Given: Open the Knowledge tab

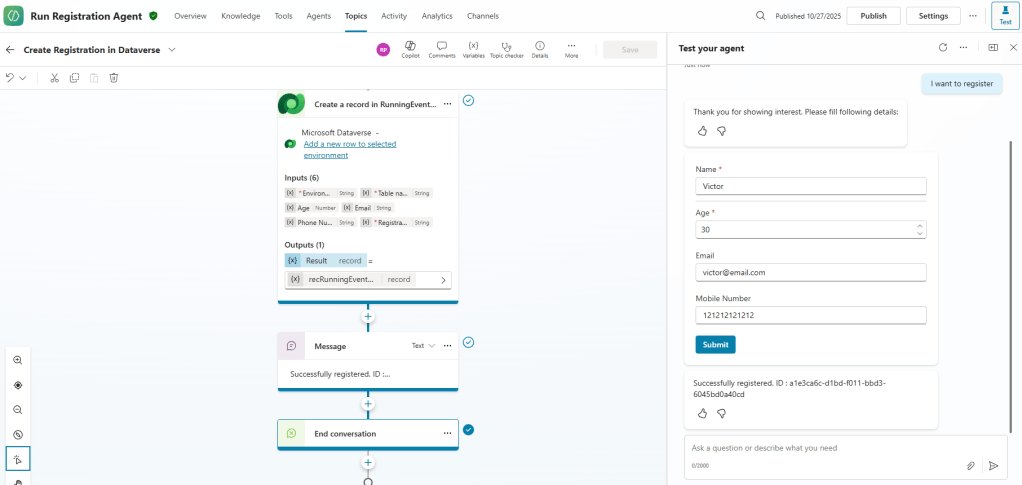Looking at the screenshot, I should [x=240, y=16].
